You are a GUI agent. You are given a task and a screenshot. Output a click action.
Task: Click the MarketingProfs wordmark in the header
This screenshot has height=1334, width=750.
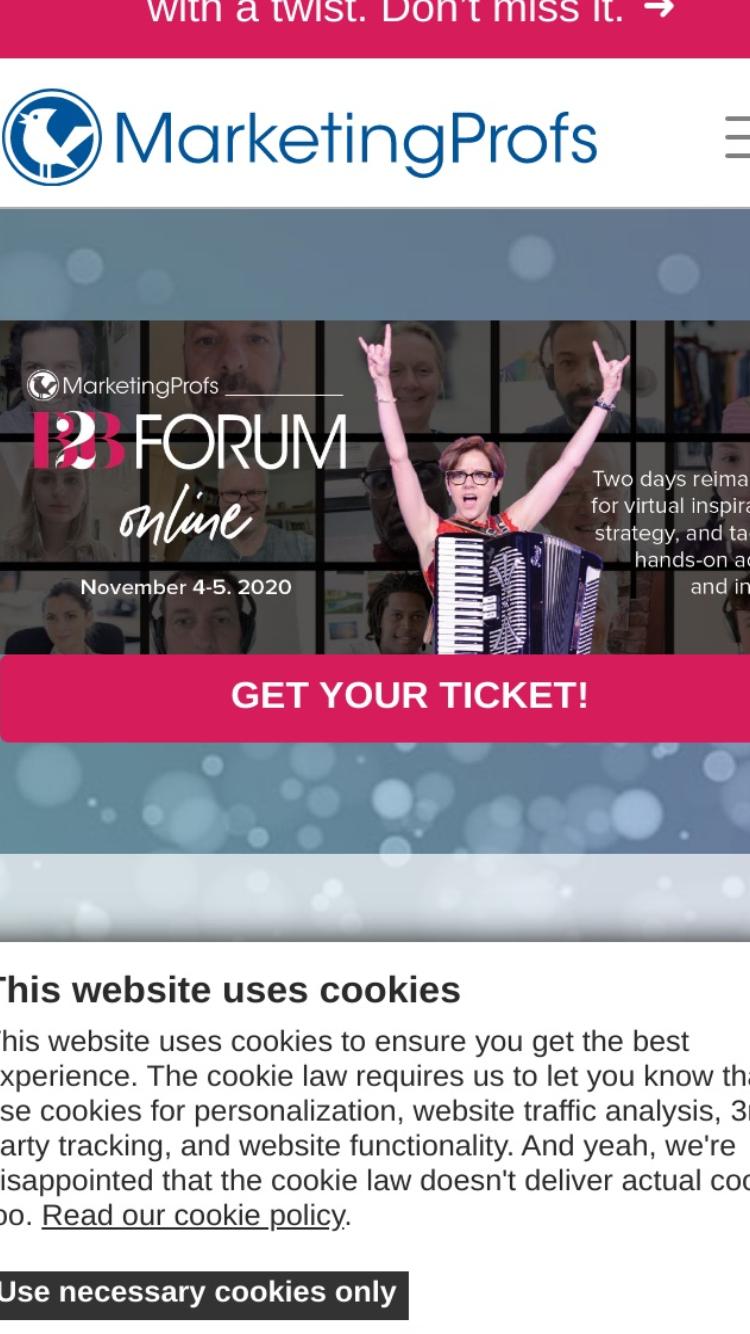[356, 141]
